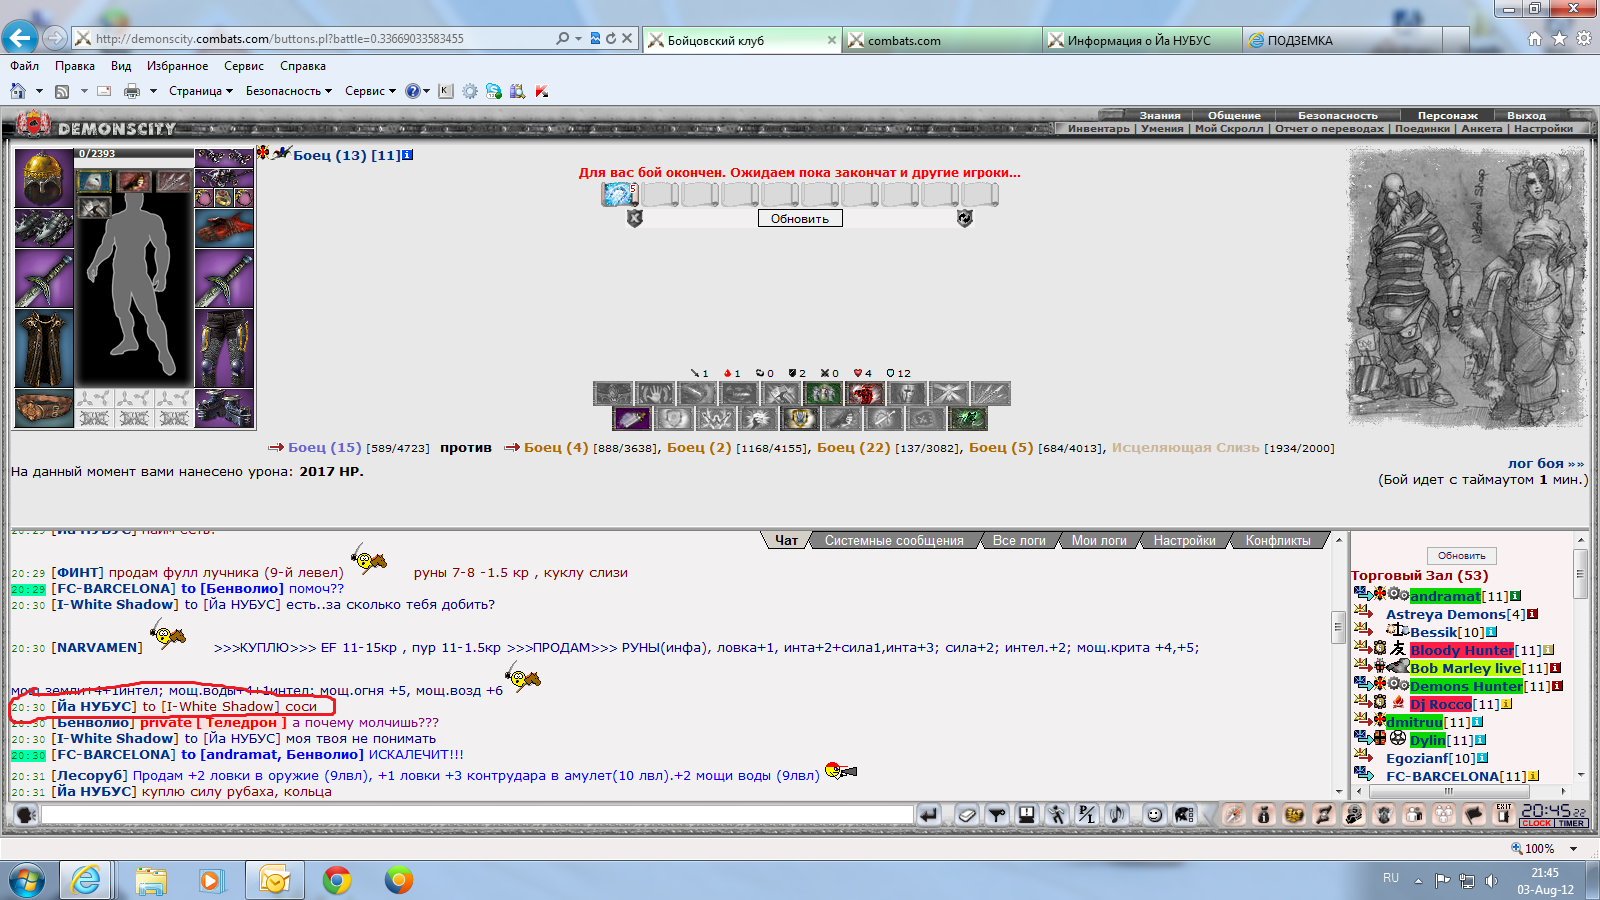The width and height of the screenshot is (1600, 900).
Task: Click the chat filter funnel icon
Action: point(997,815)
